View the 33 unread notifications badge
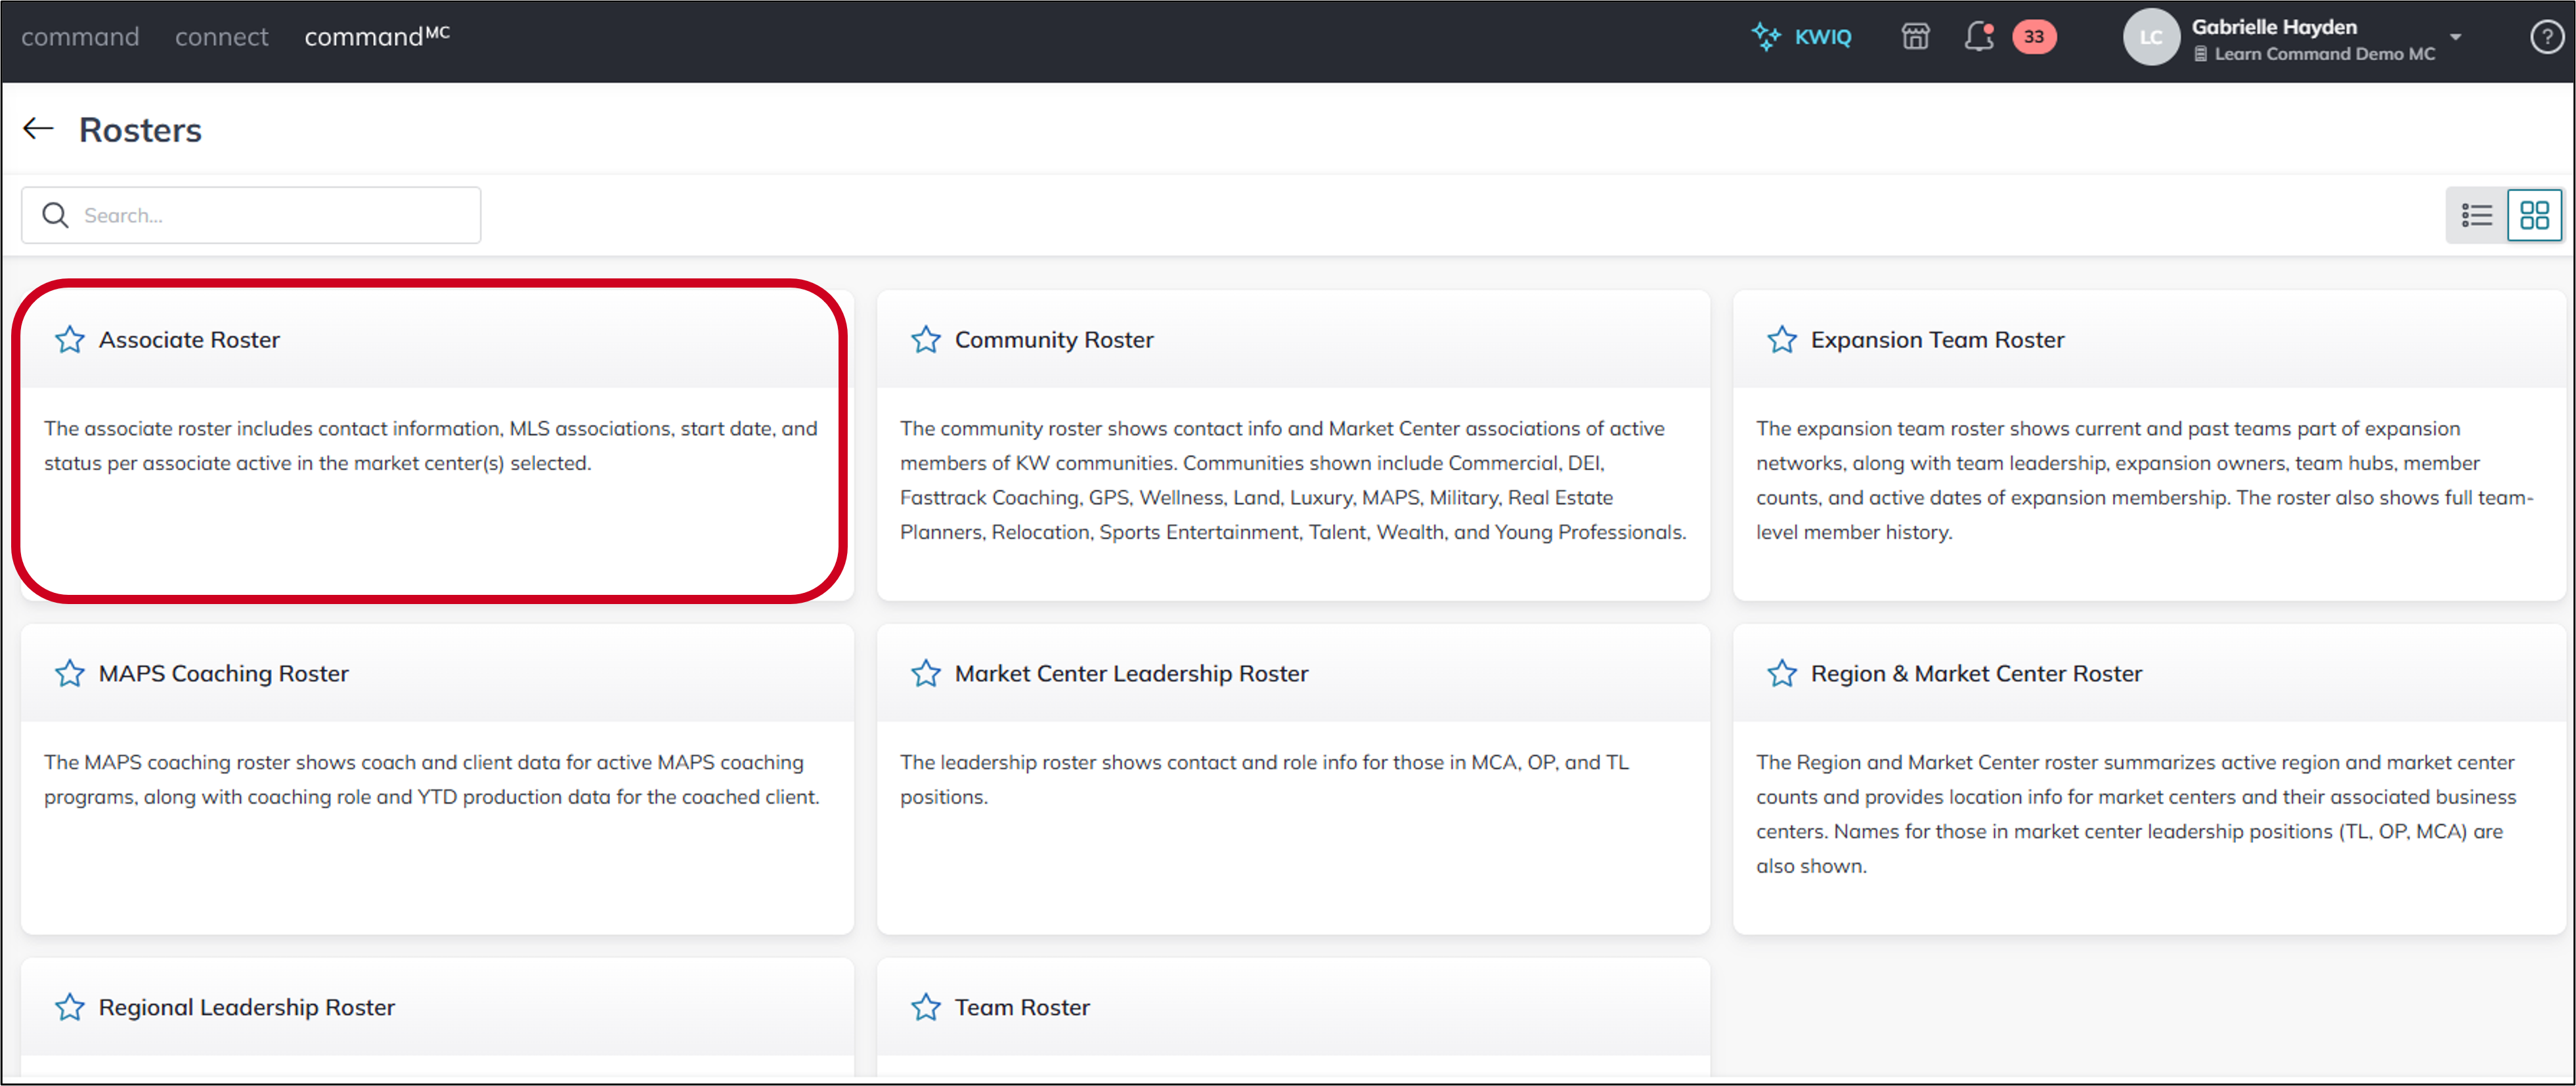Image resolution: width=2576 pixels, height=1086 pixels. [2034, 37]
